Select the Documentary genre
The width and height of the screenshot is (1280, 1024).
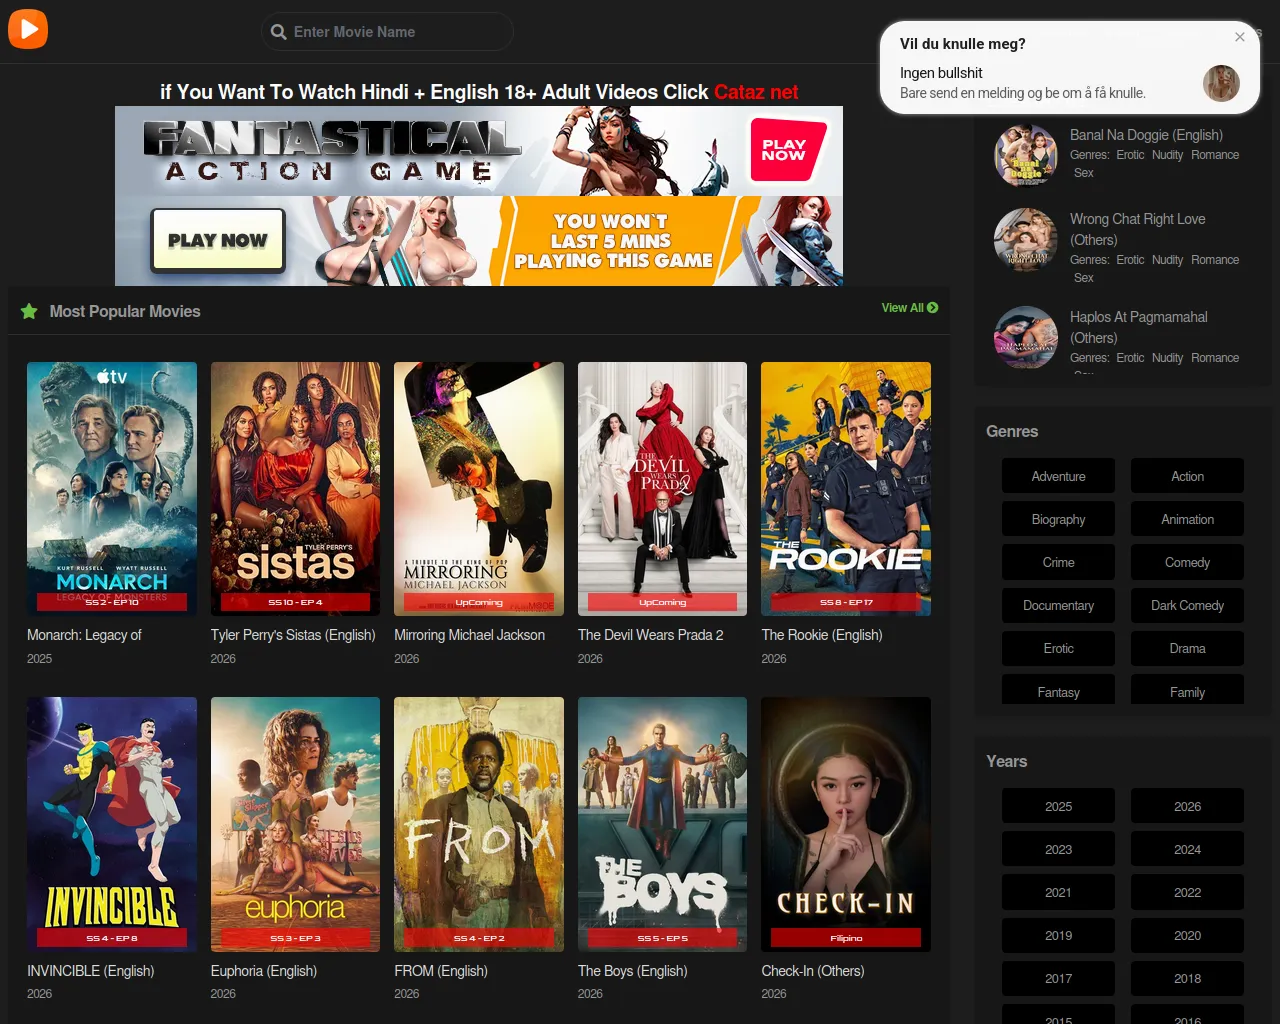tap(1058, 605)
